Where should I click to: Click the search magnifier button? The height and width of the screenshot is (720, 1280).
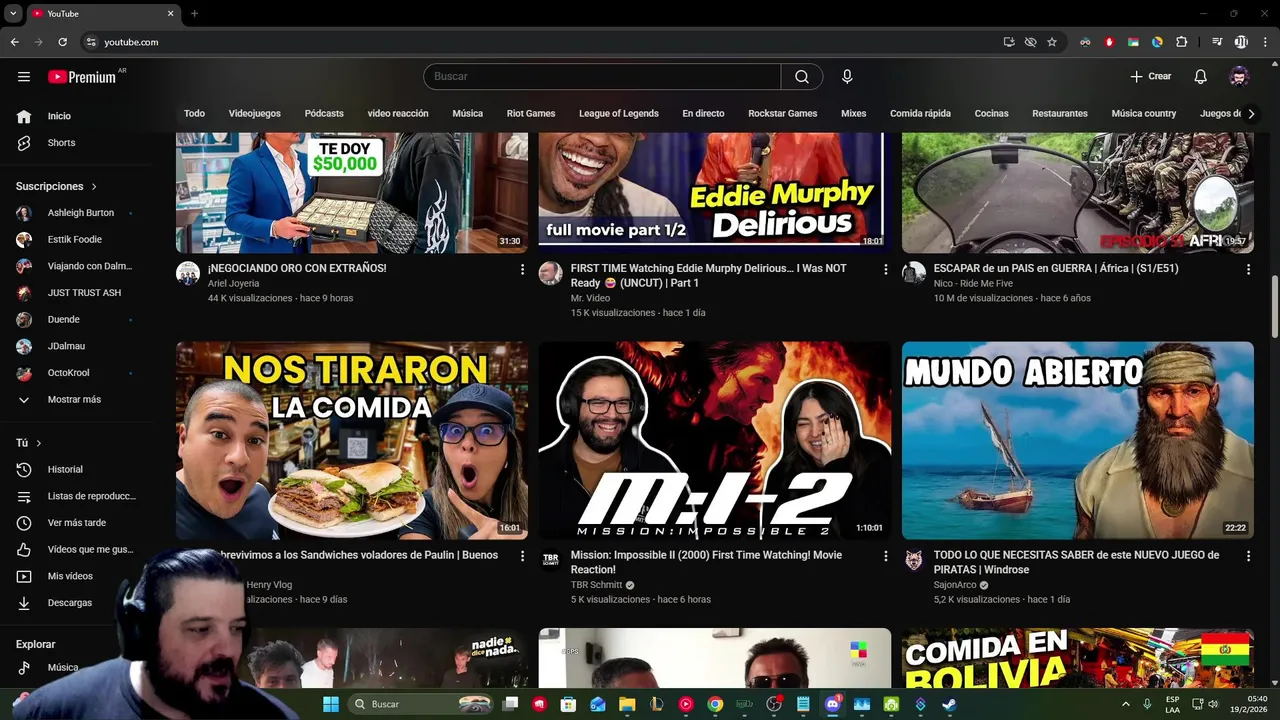(x=802, y=77)
